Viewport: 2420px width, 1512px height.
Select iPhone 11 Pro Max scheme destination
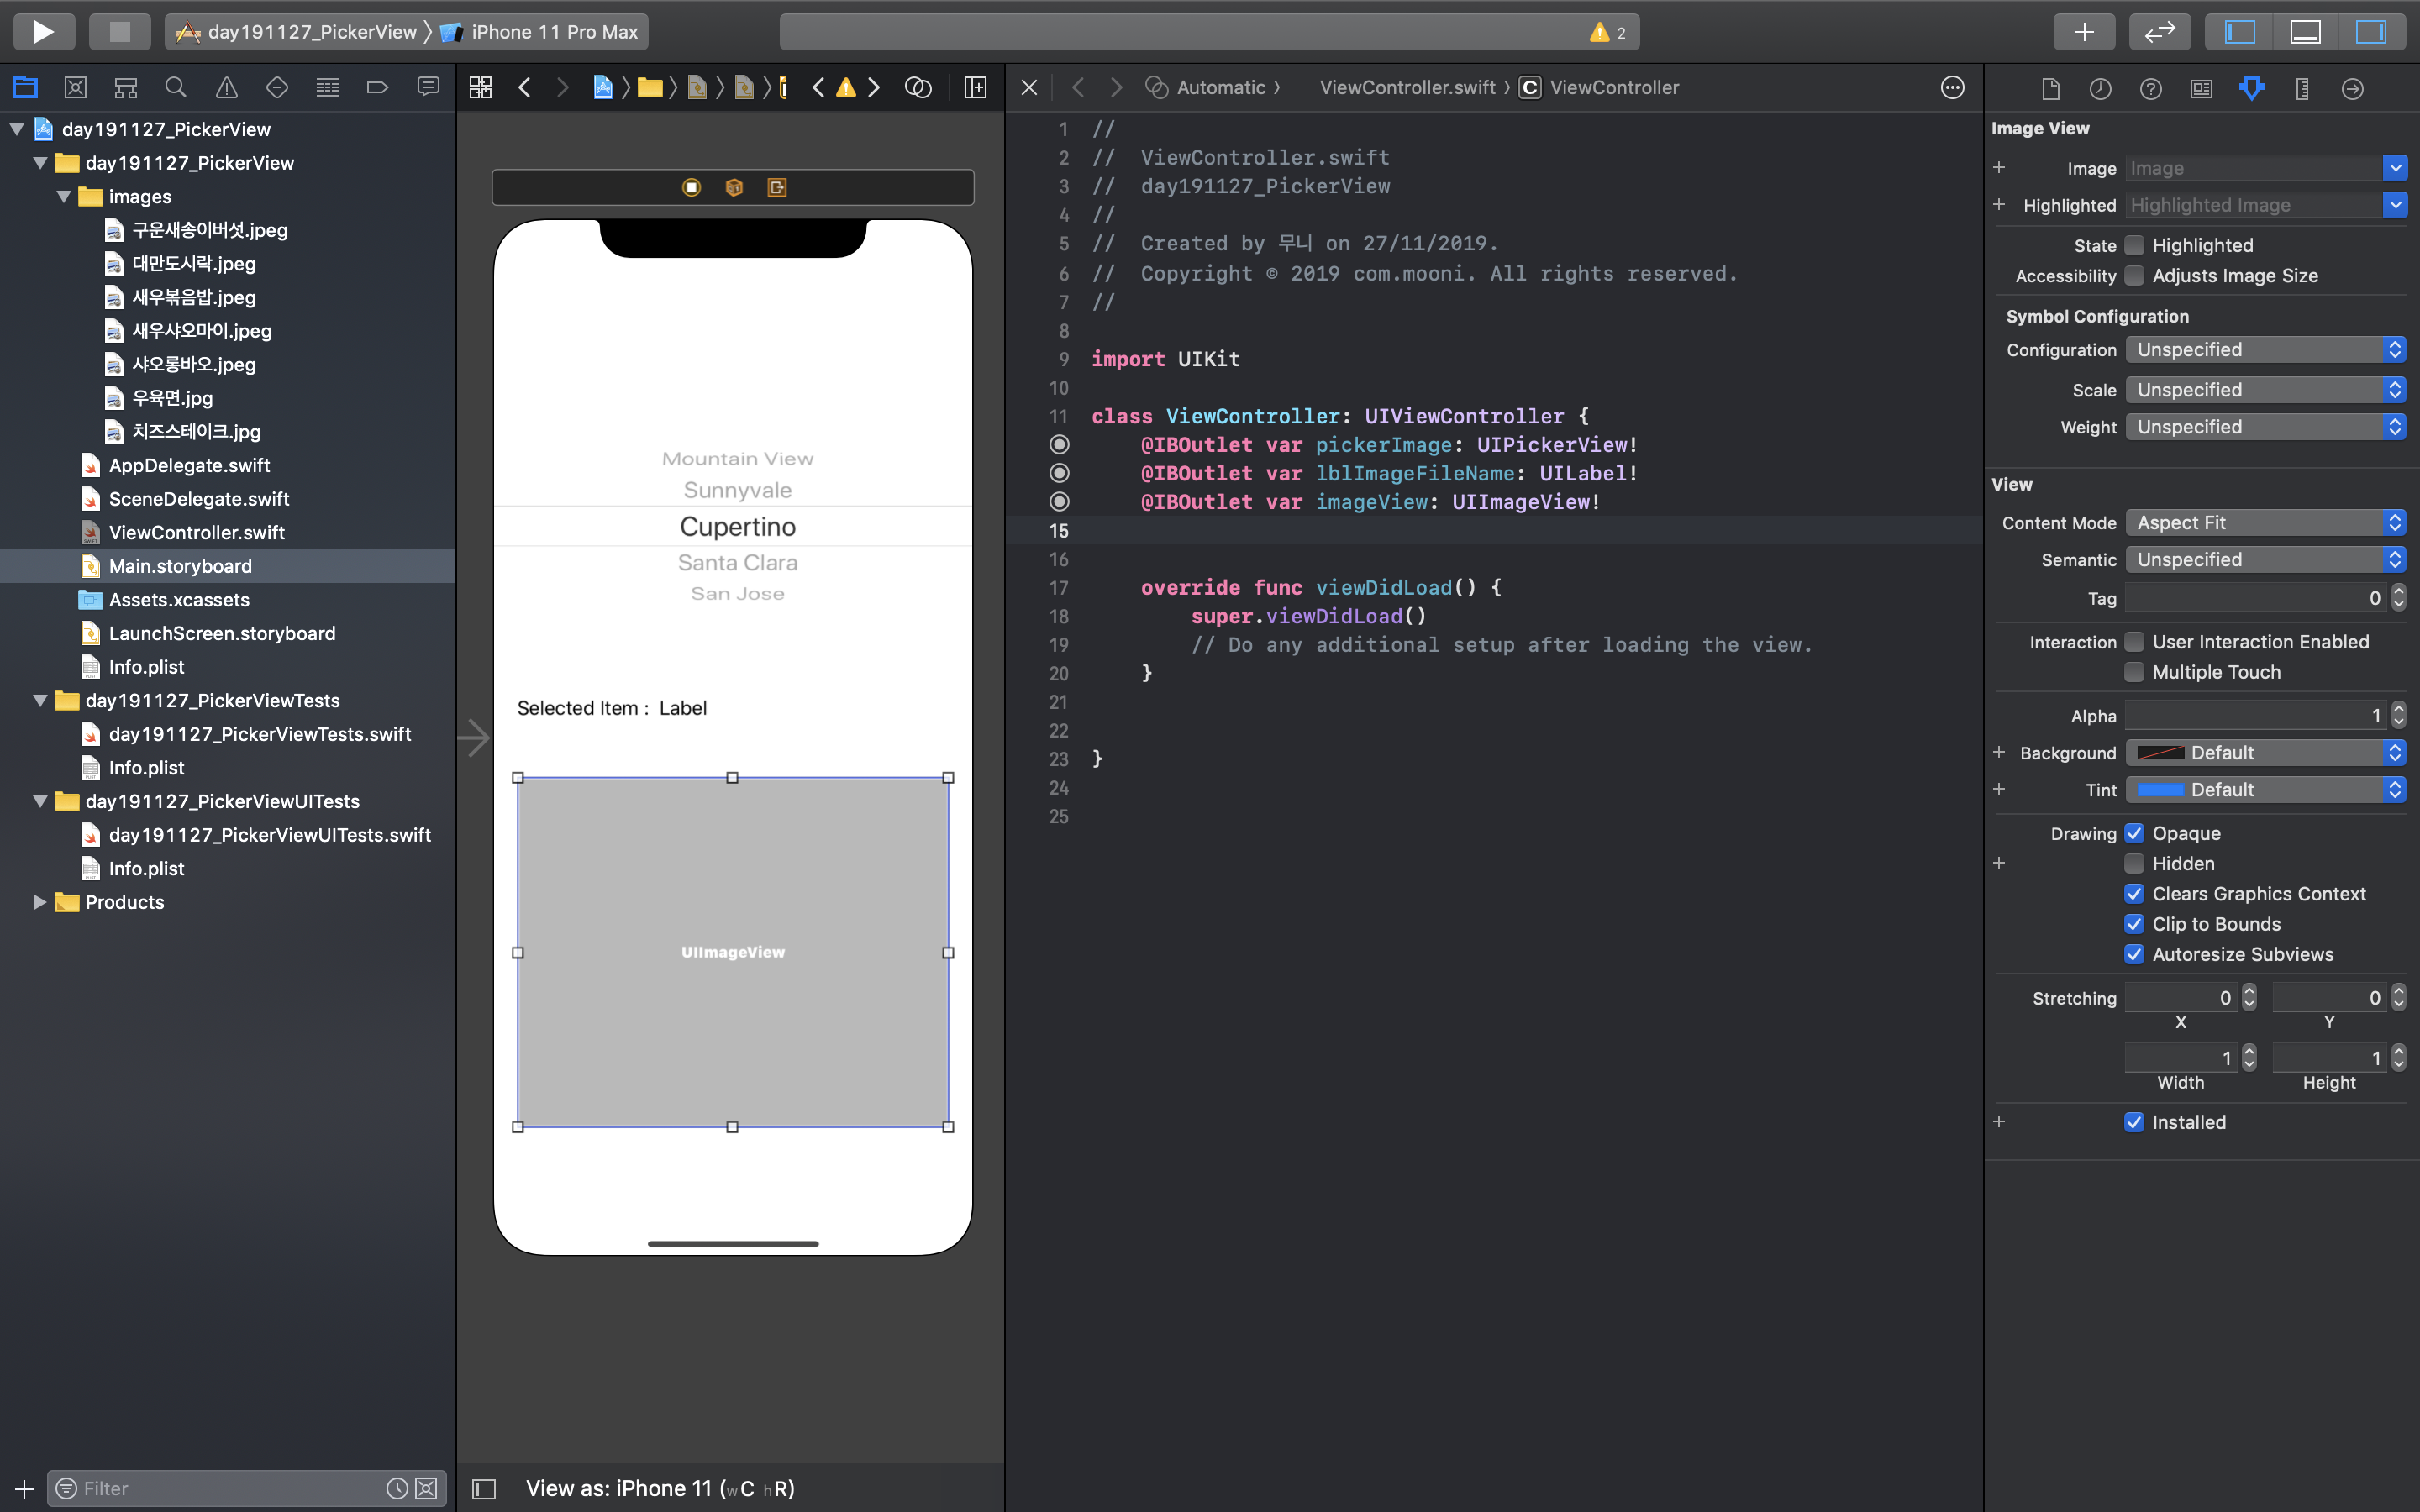coord(553,32)
